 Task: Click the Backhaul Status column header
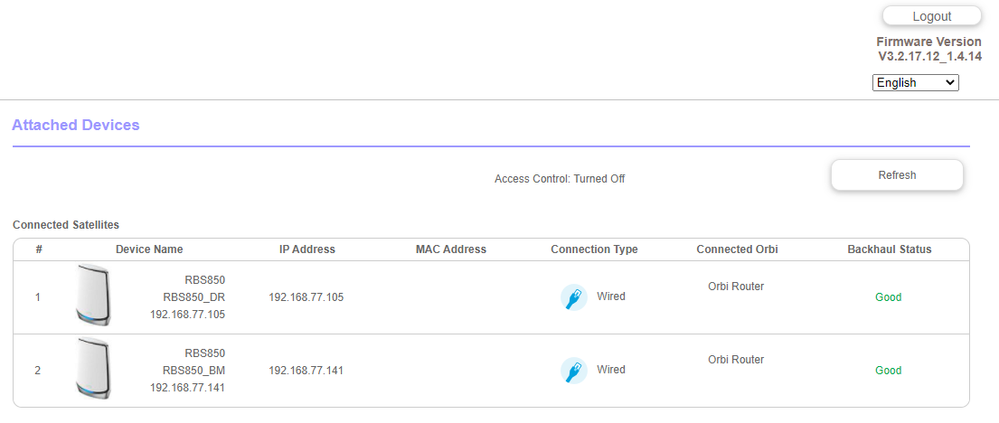[889, 249]
